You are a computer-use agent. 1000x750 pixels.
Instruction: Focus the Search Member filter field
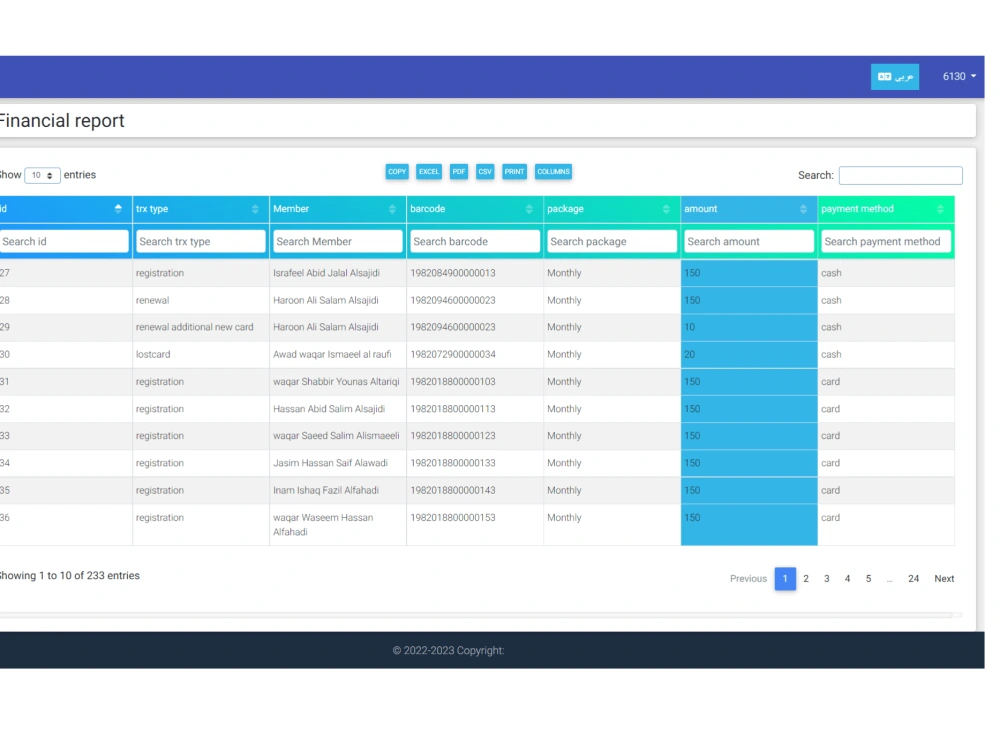[337, 242]
